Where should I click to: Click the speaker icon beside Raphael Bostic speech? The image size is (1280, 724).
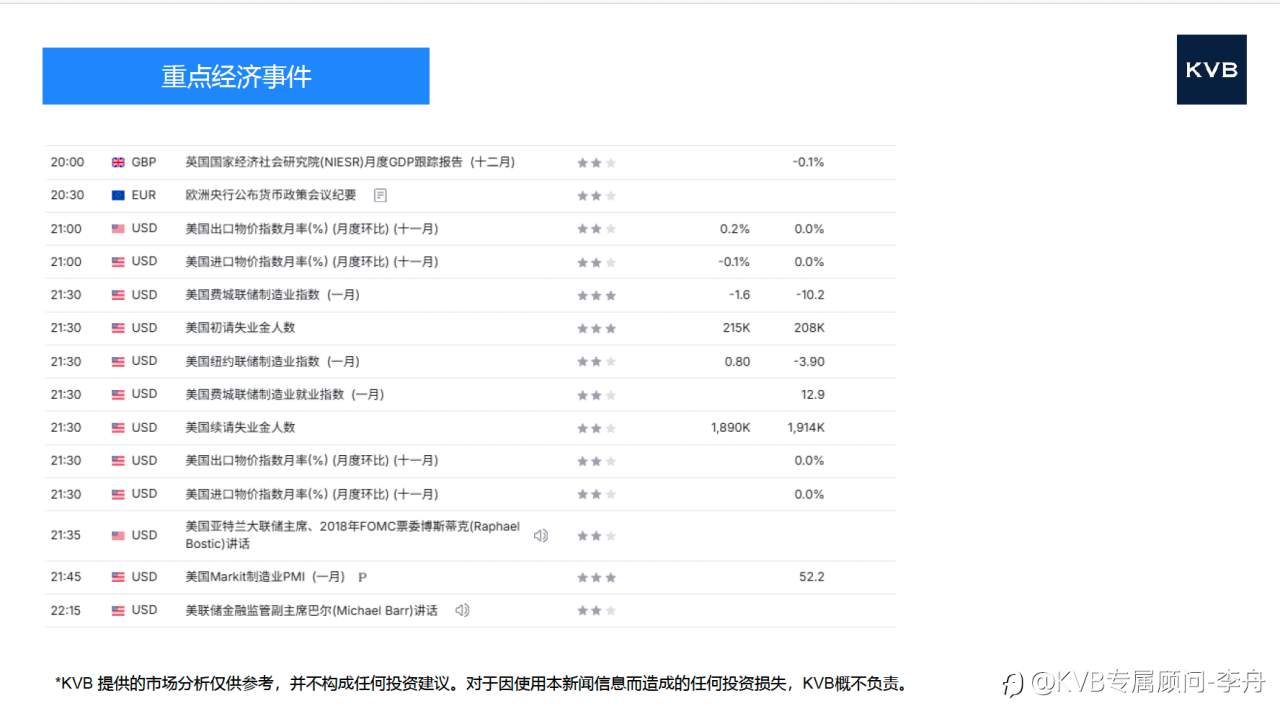click(540, 535)
